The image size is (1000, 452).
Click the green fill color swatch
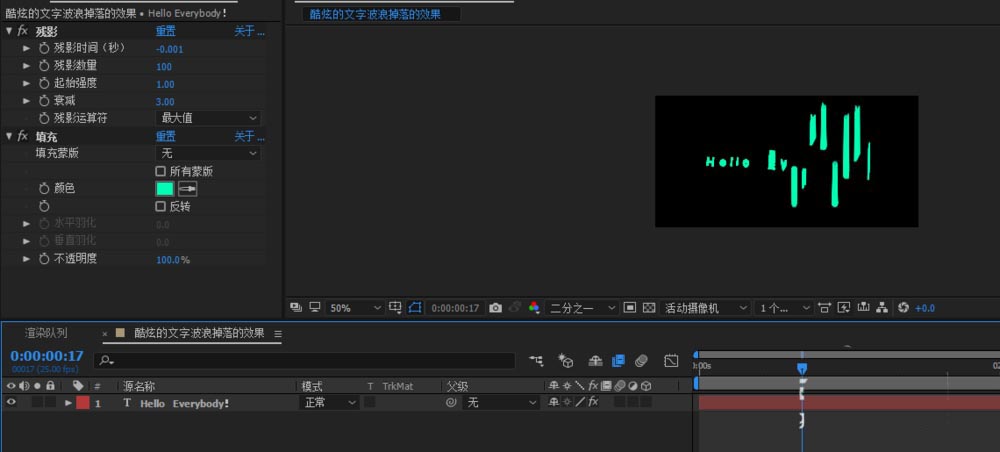(165, 188)
